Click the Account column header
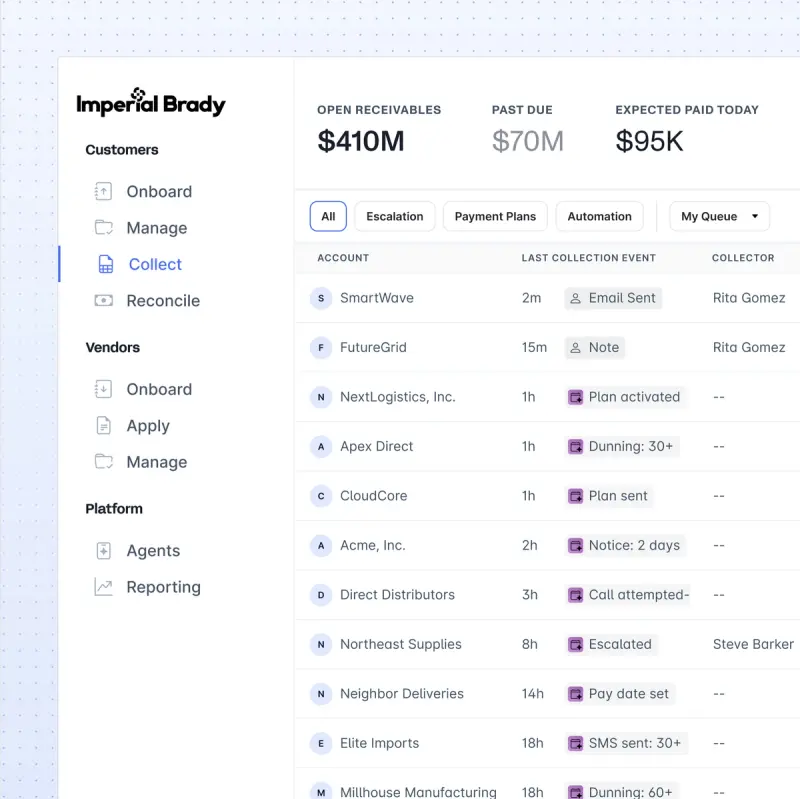800x799 pixels. 343,258
